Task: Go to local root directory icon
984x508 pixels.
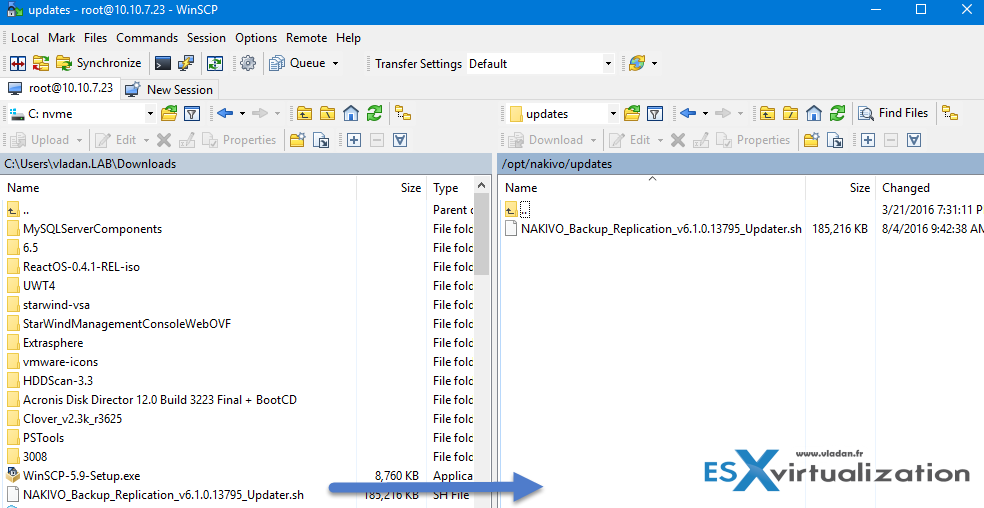Action: pyautogui.click(x=328, y=113)
